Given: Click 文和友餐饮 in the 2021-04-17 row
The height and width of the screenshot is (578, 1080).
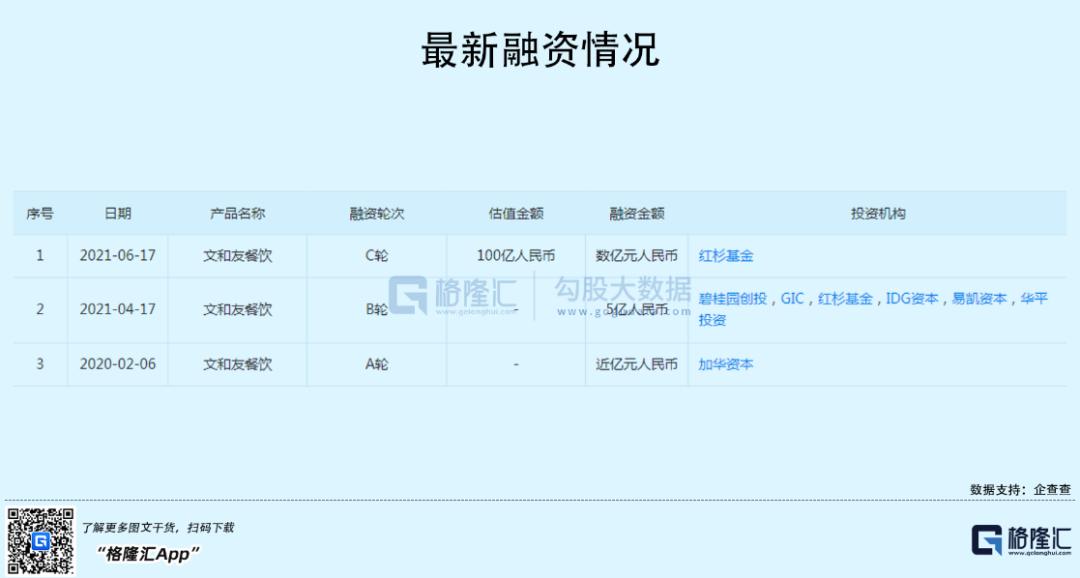Looking at the screenshot, I should [238, 309].
